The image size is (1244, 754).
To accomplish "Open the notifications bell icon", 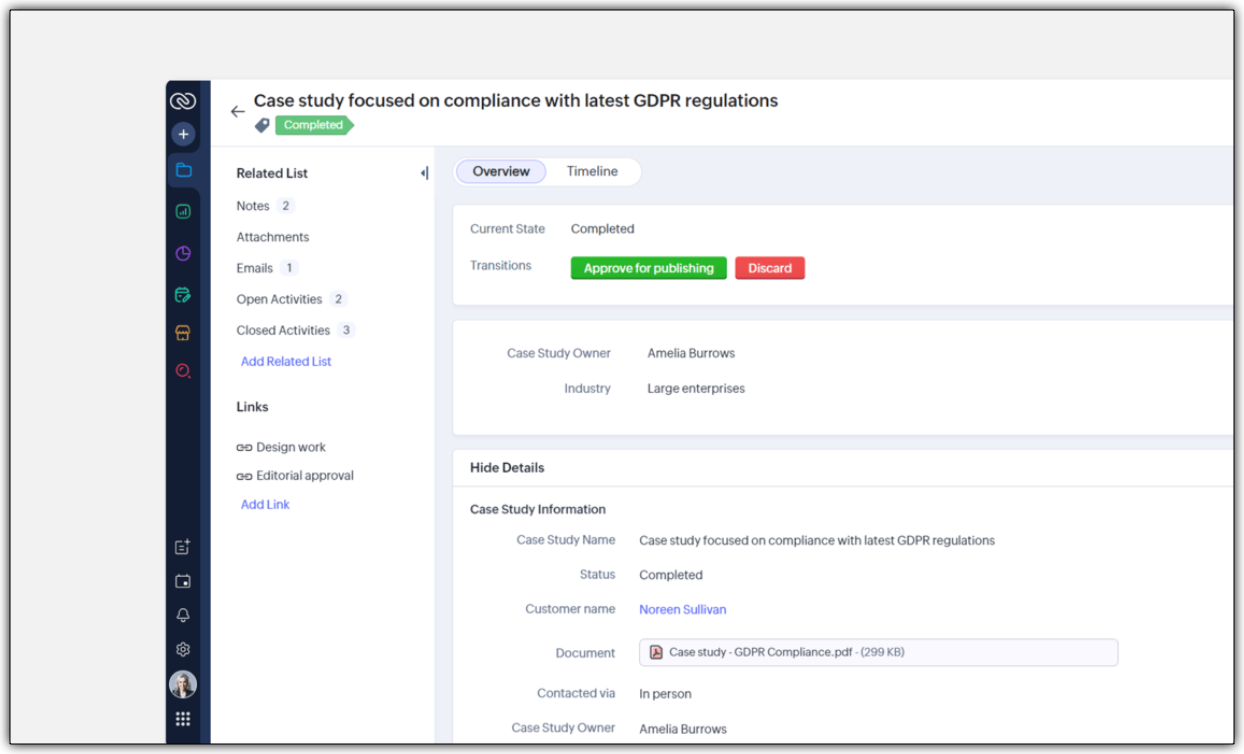I will pos(183,615).
